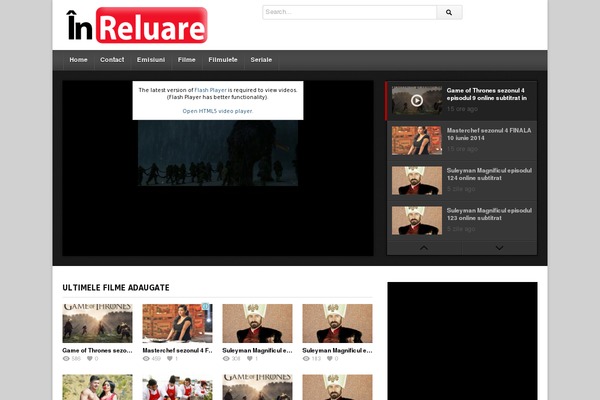Select Suleyman episodul 124 thumbnail in playlist
Screen dimensions: 600x400
click(x=417, y=181)
